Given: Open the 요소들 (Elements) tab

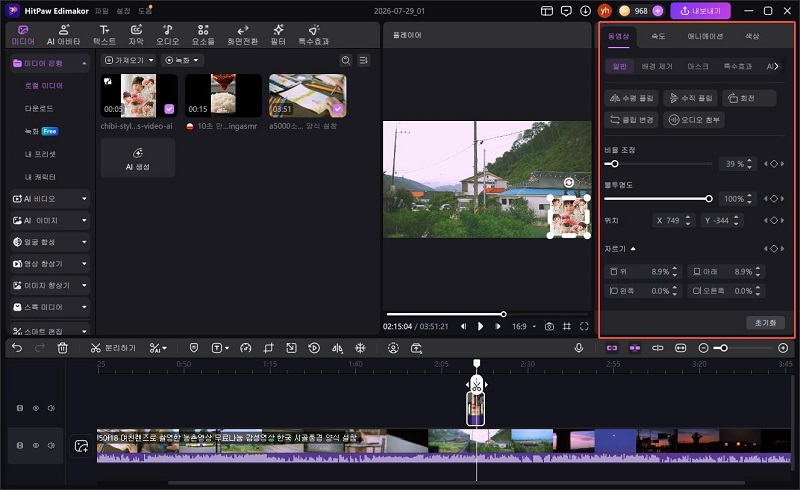Looking at the screenshot, I should click(x=203, y=35).
